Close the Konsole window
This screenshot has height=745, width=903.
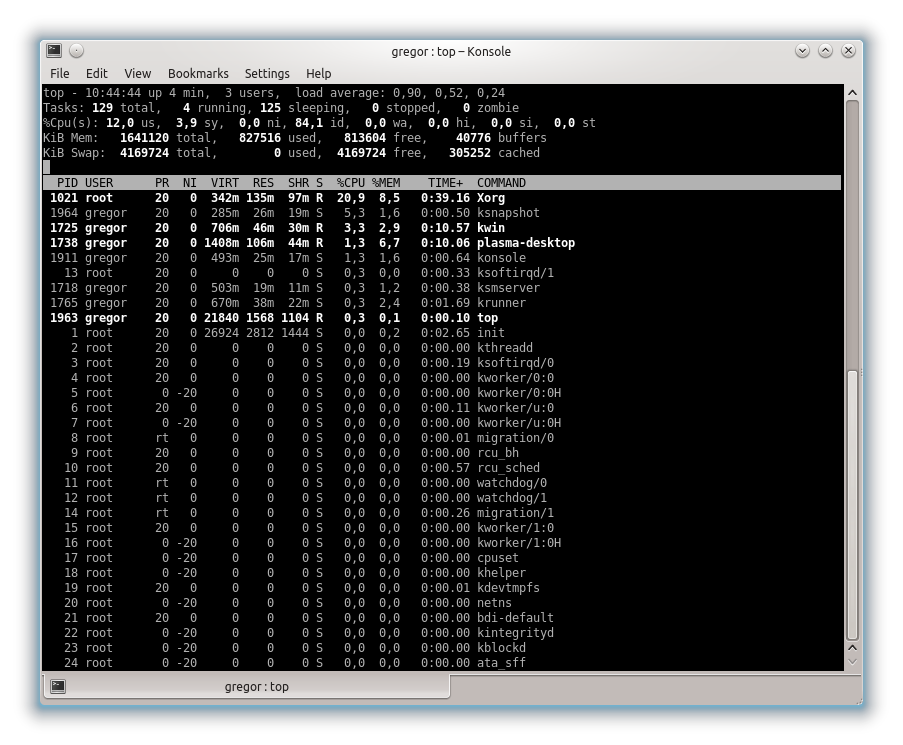(849, 51)
